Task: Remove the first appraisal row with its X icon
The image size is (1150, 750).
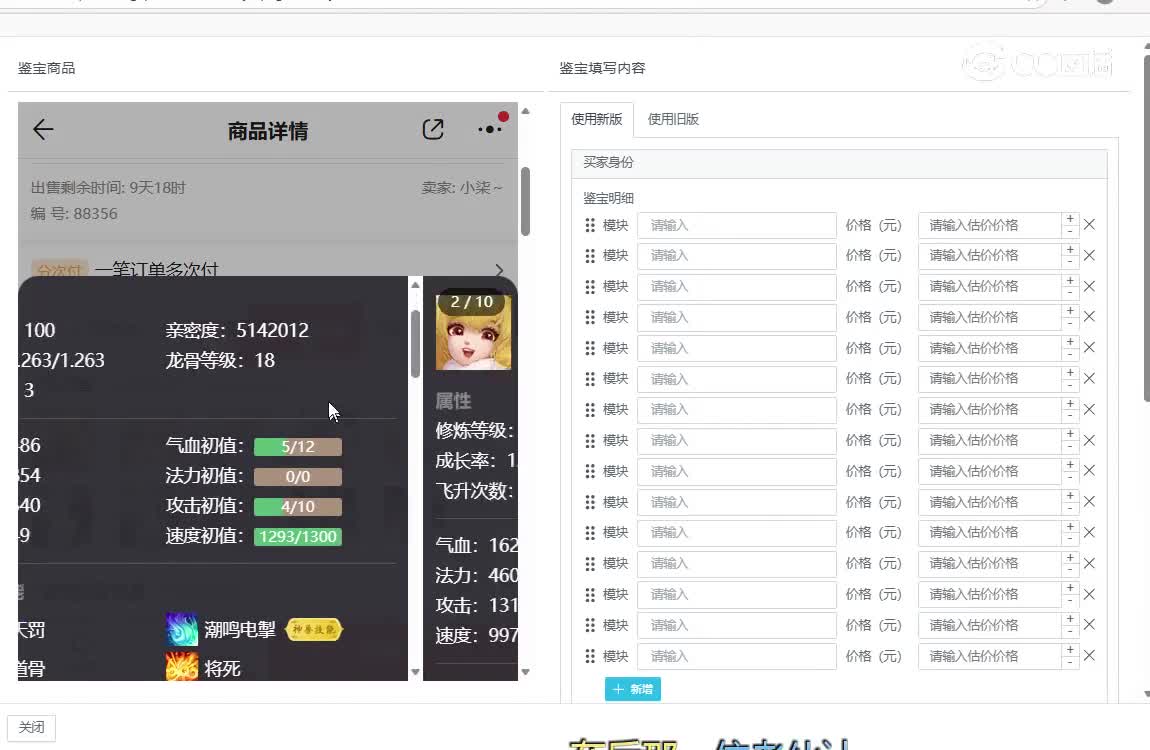Action: point(1089,224)
